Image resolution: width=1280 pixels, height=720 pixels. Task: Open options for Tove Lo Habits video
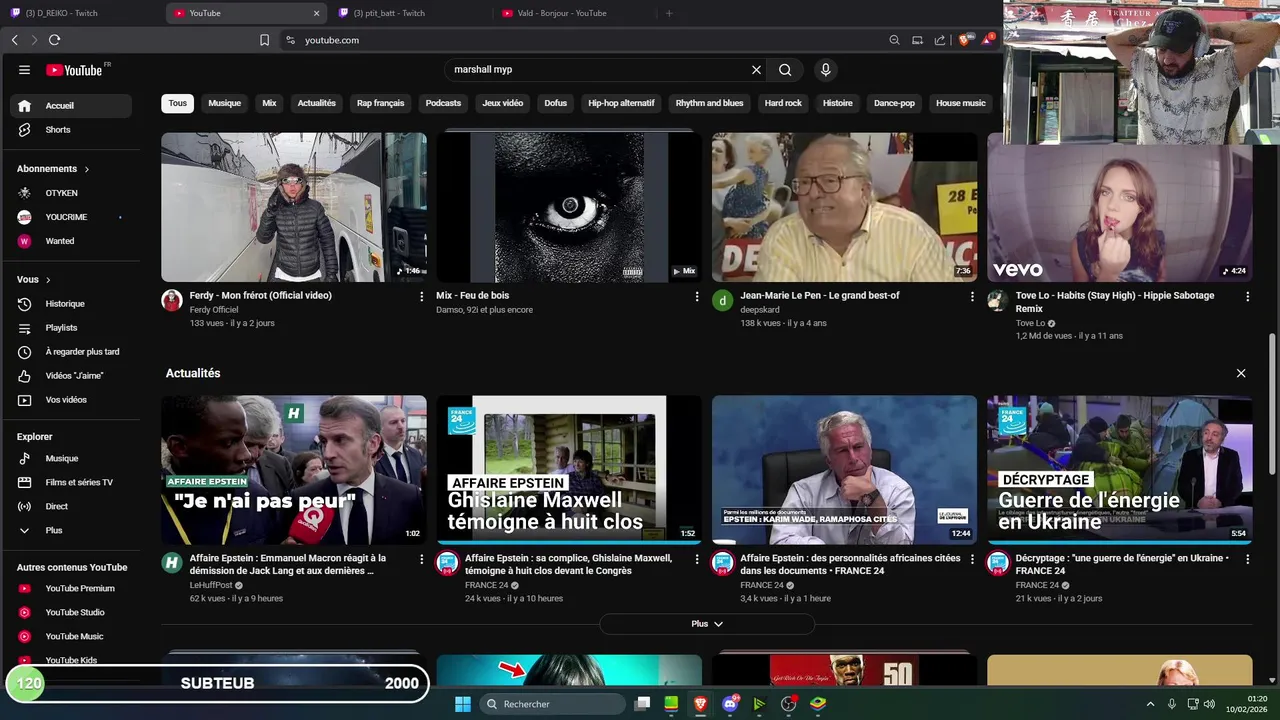pos(1247,297)
